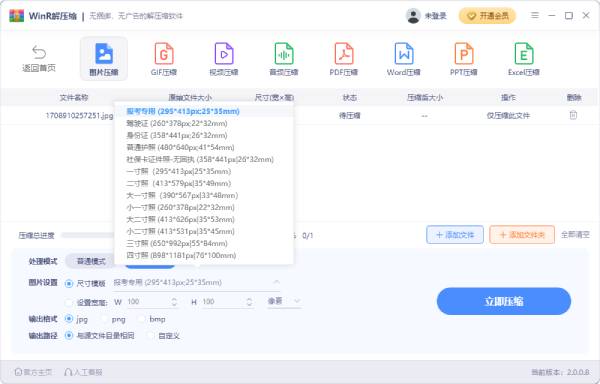Click the 待压缩 status cell
Viewport: 600px width, 384px height.
(349, 115)
